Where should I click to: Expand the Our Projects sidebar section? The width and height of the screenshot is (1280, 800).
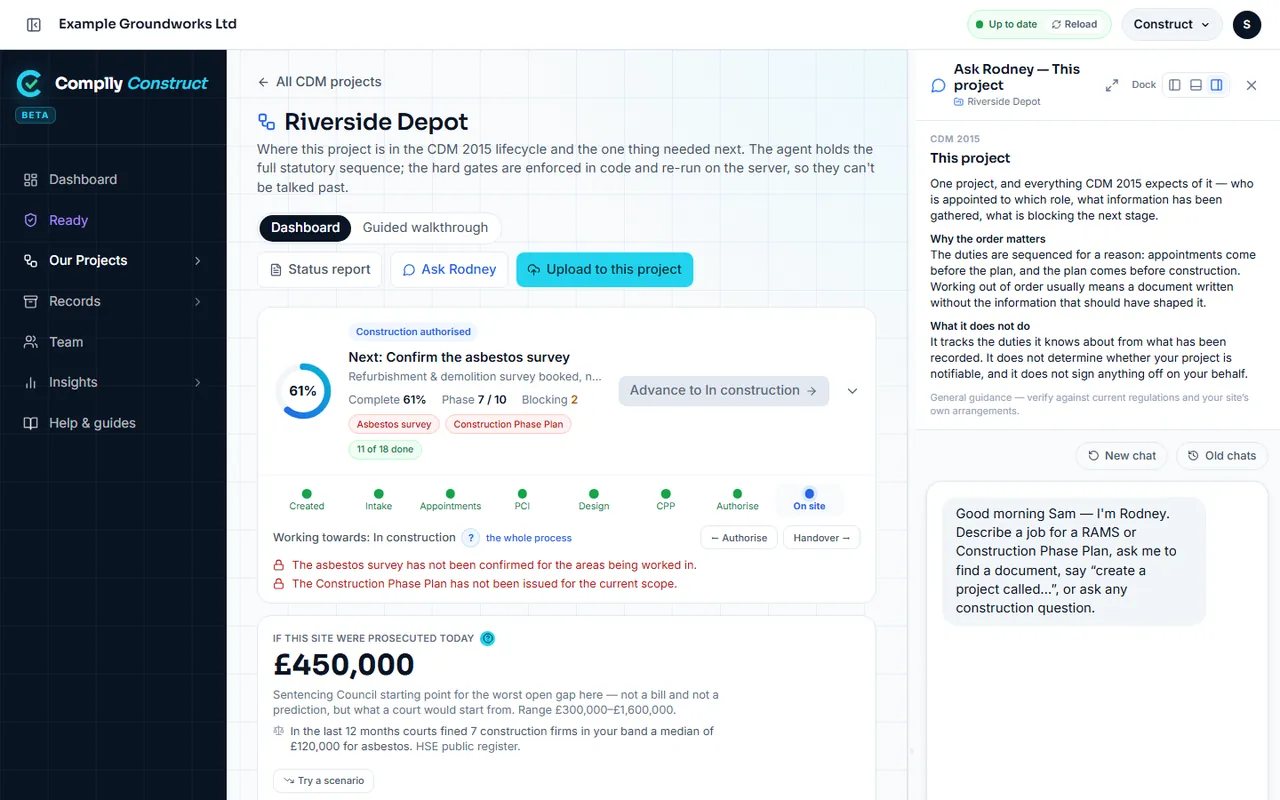pos(113,261)
